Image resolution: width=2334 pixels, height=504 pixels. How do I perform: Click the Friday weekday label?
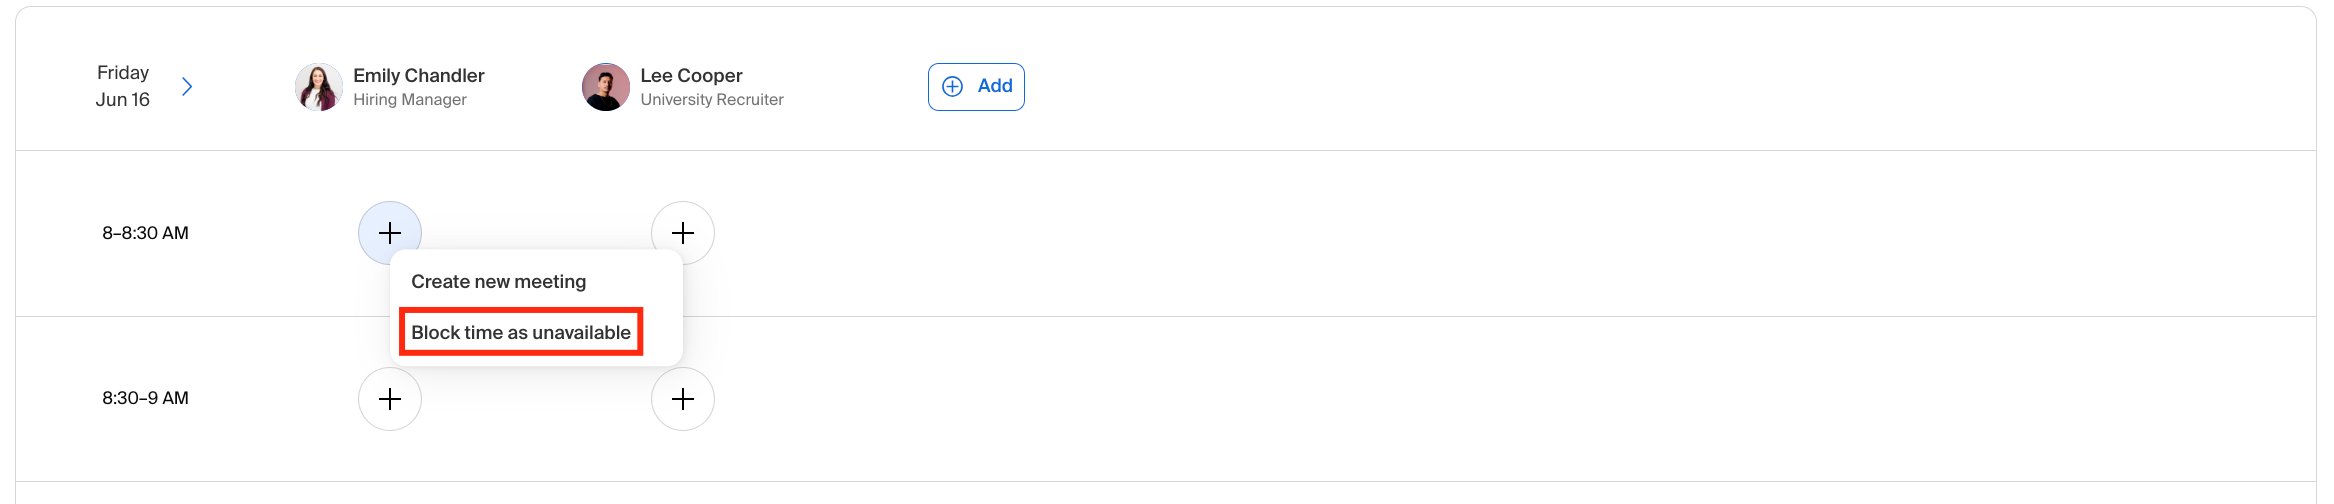(x=123, y=73)
